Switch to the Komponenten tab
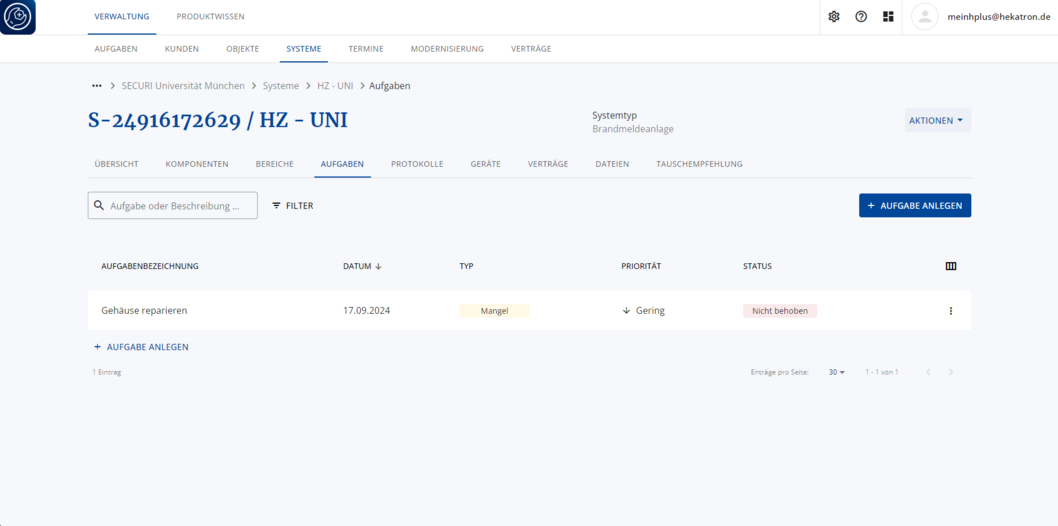 click(197, 164)
